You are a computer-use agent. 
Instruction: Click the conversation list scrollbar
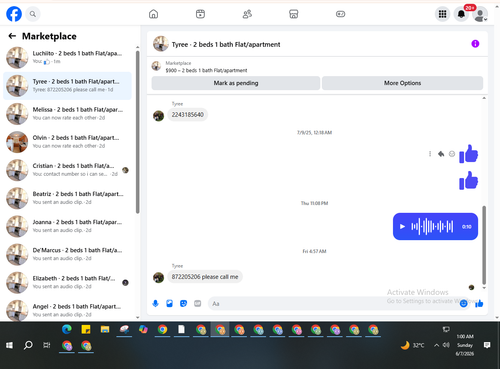point(137,132)
